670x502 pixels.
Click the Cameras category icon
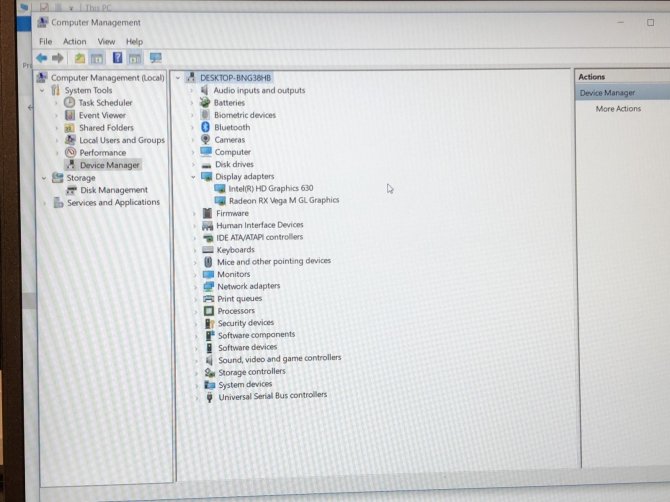[x=206, y=140]
